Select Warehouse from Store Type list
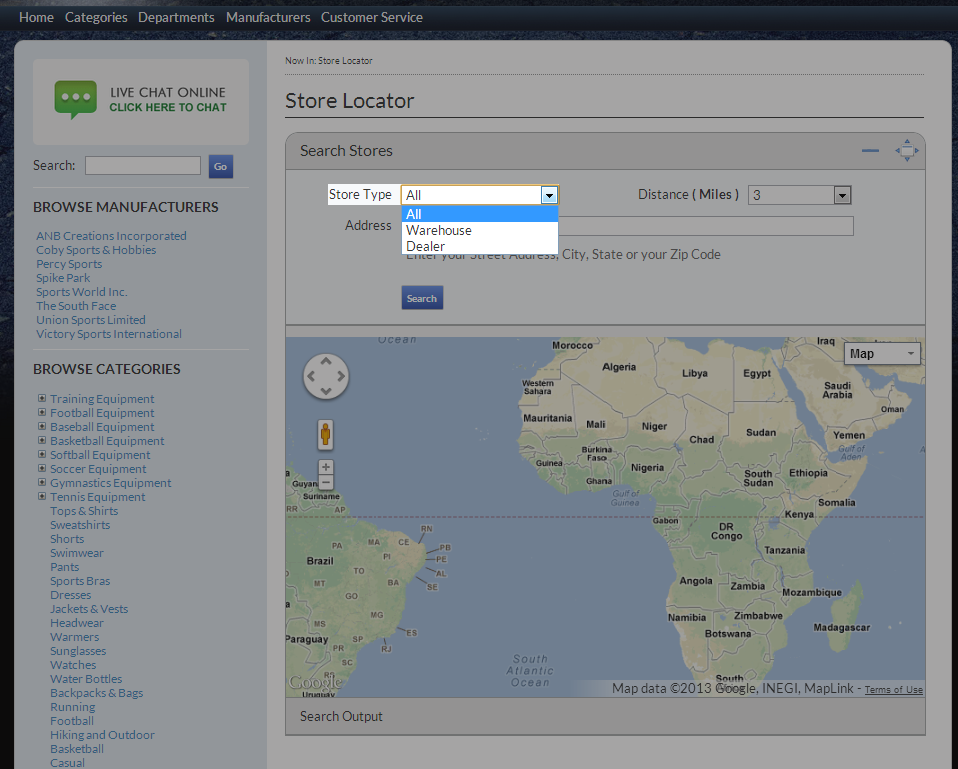 pyautogui.click(x=439, y=230)
